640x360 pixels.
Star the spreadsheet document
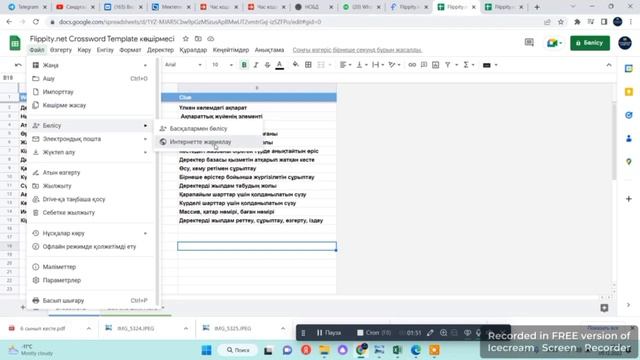(x=186, y=39)
